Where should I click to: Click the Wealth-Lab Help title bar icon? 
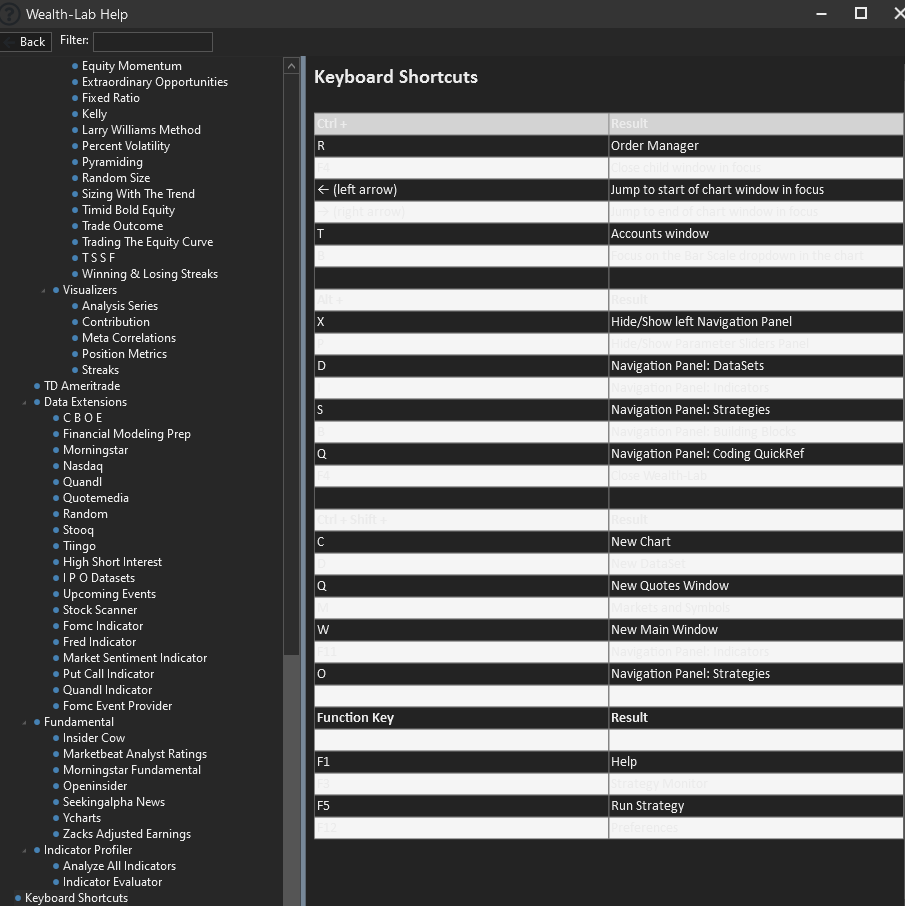tap(10, 14)
